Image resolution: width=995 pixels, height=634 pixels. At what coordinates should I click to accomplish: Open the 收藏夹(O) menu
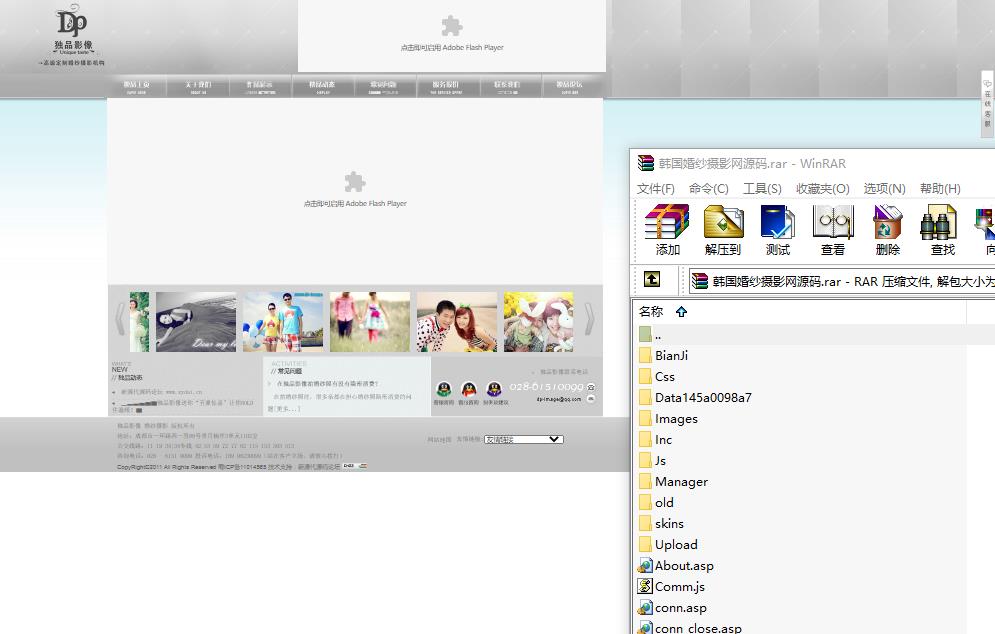click(822, 188)
